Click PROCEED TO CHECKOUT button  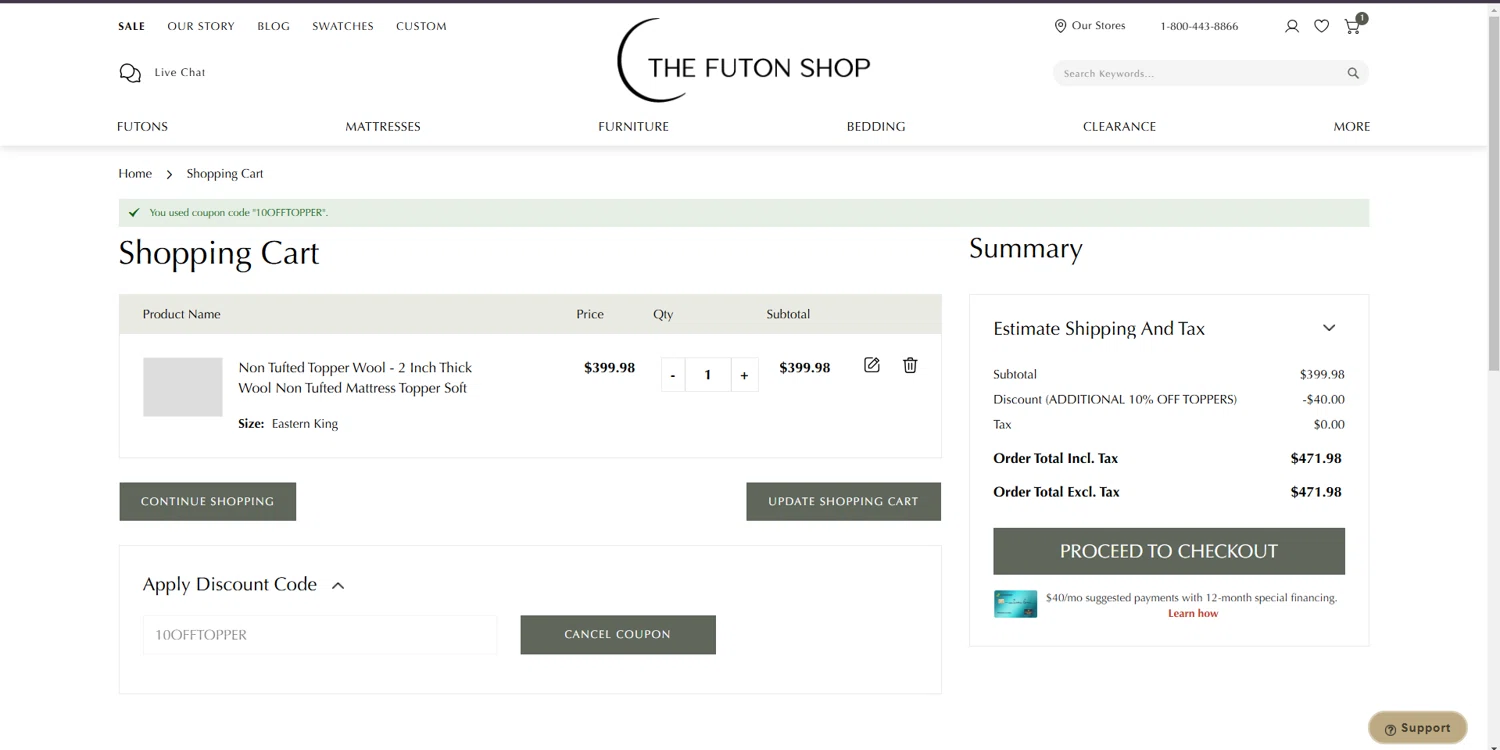(1169, 551)
